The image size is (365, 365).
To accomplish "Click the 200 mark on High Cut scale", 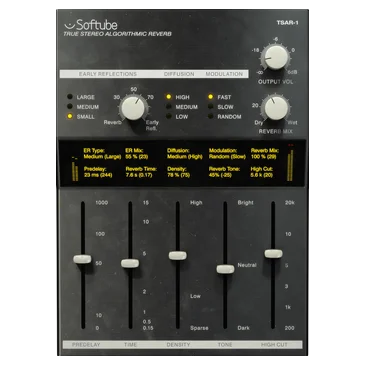I will [x=289, y=328].
